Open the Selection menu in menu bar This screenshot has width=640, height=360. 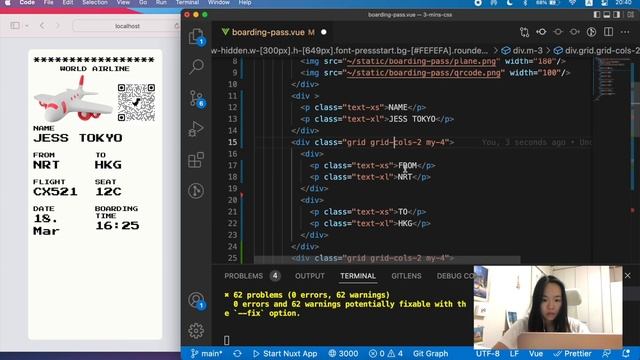(x=95, y=2)
